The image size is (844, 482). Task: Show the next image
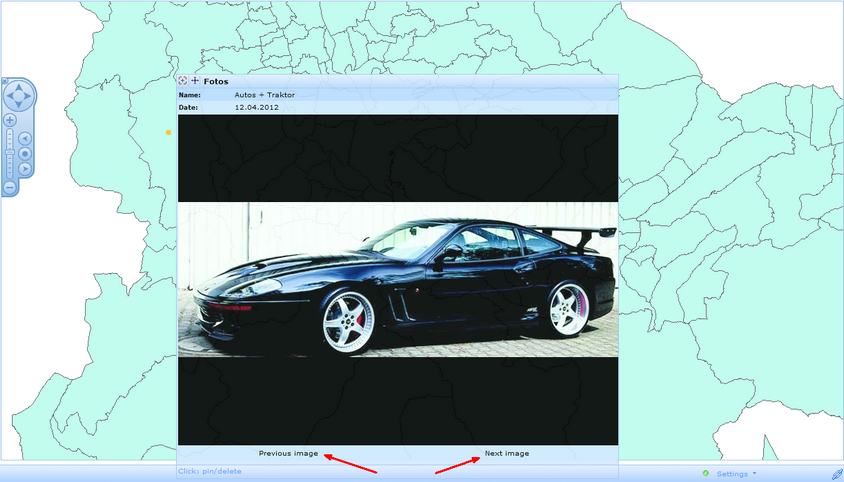click(507, 453)
